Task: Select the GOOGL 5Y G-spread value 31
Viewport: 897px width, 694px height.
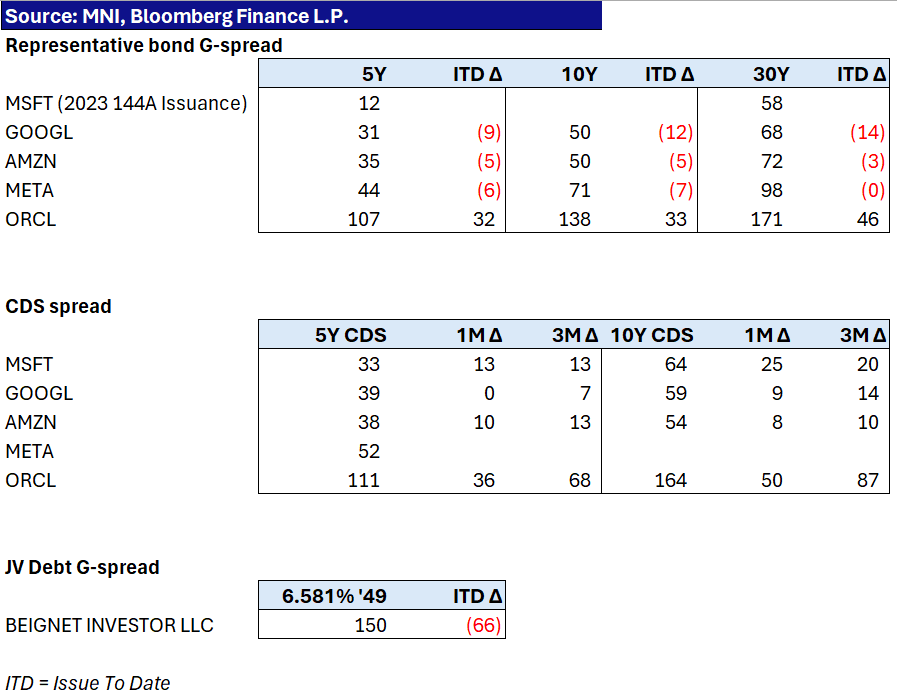Action: point(369,133)
